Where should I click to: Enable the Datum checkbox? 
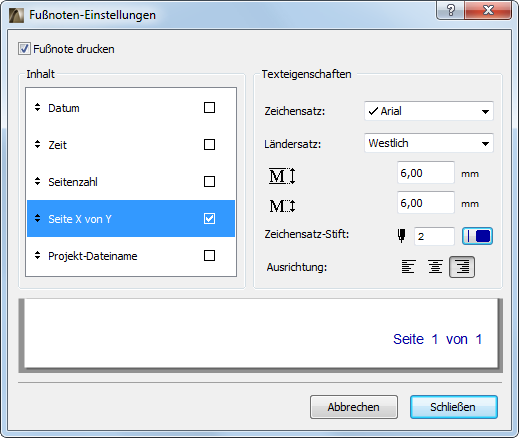[209, 108]
